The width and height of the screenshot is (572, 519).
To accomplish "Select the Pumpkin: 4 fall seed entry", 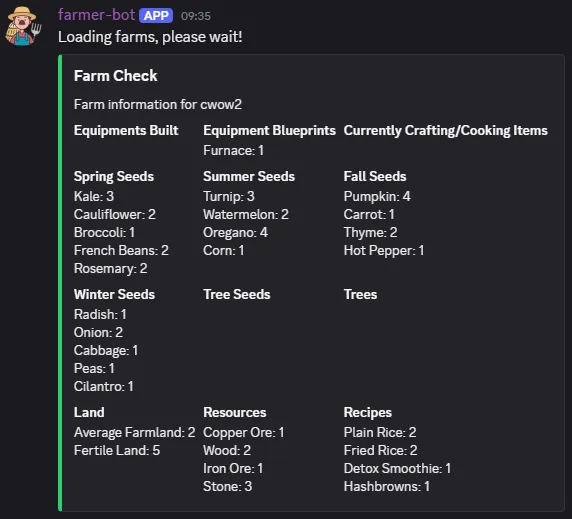I will [x=377, y=196].
